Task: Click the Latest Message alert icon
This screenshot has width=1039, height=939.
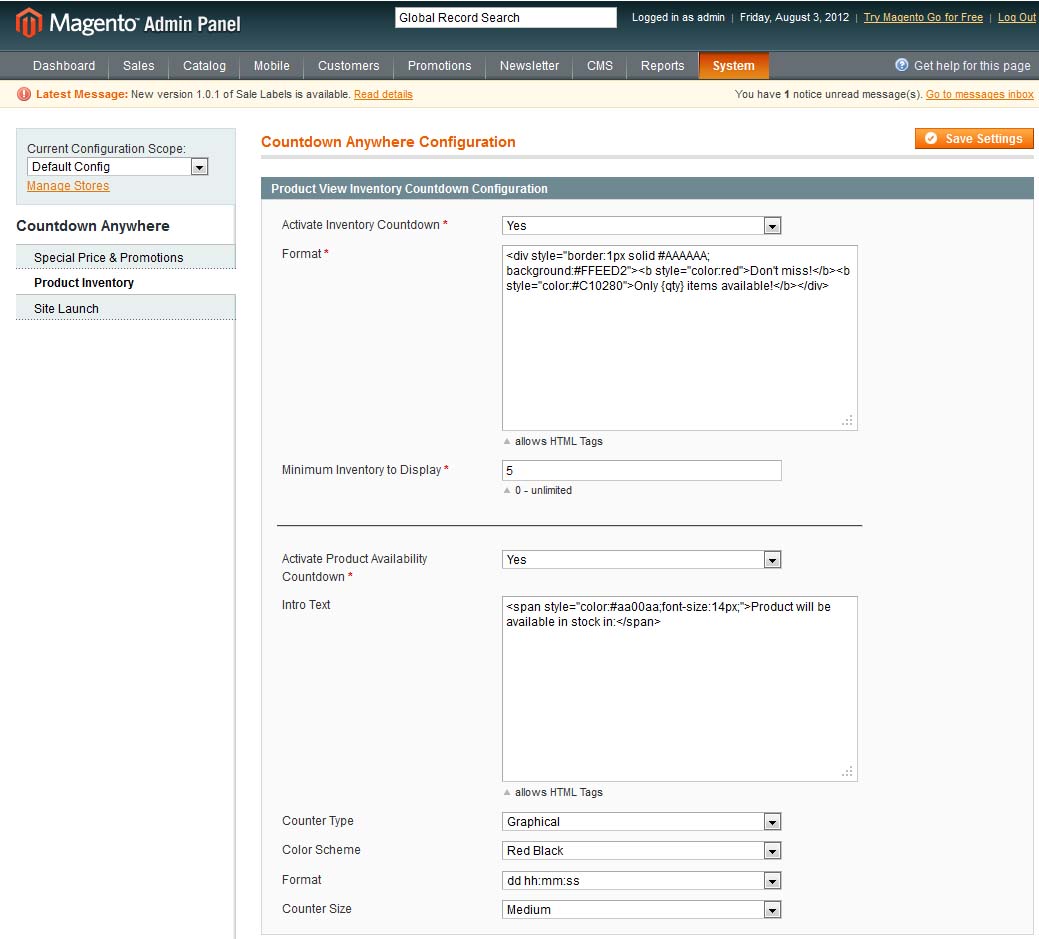Action: tap(24, 94)
